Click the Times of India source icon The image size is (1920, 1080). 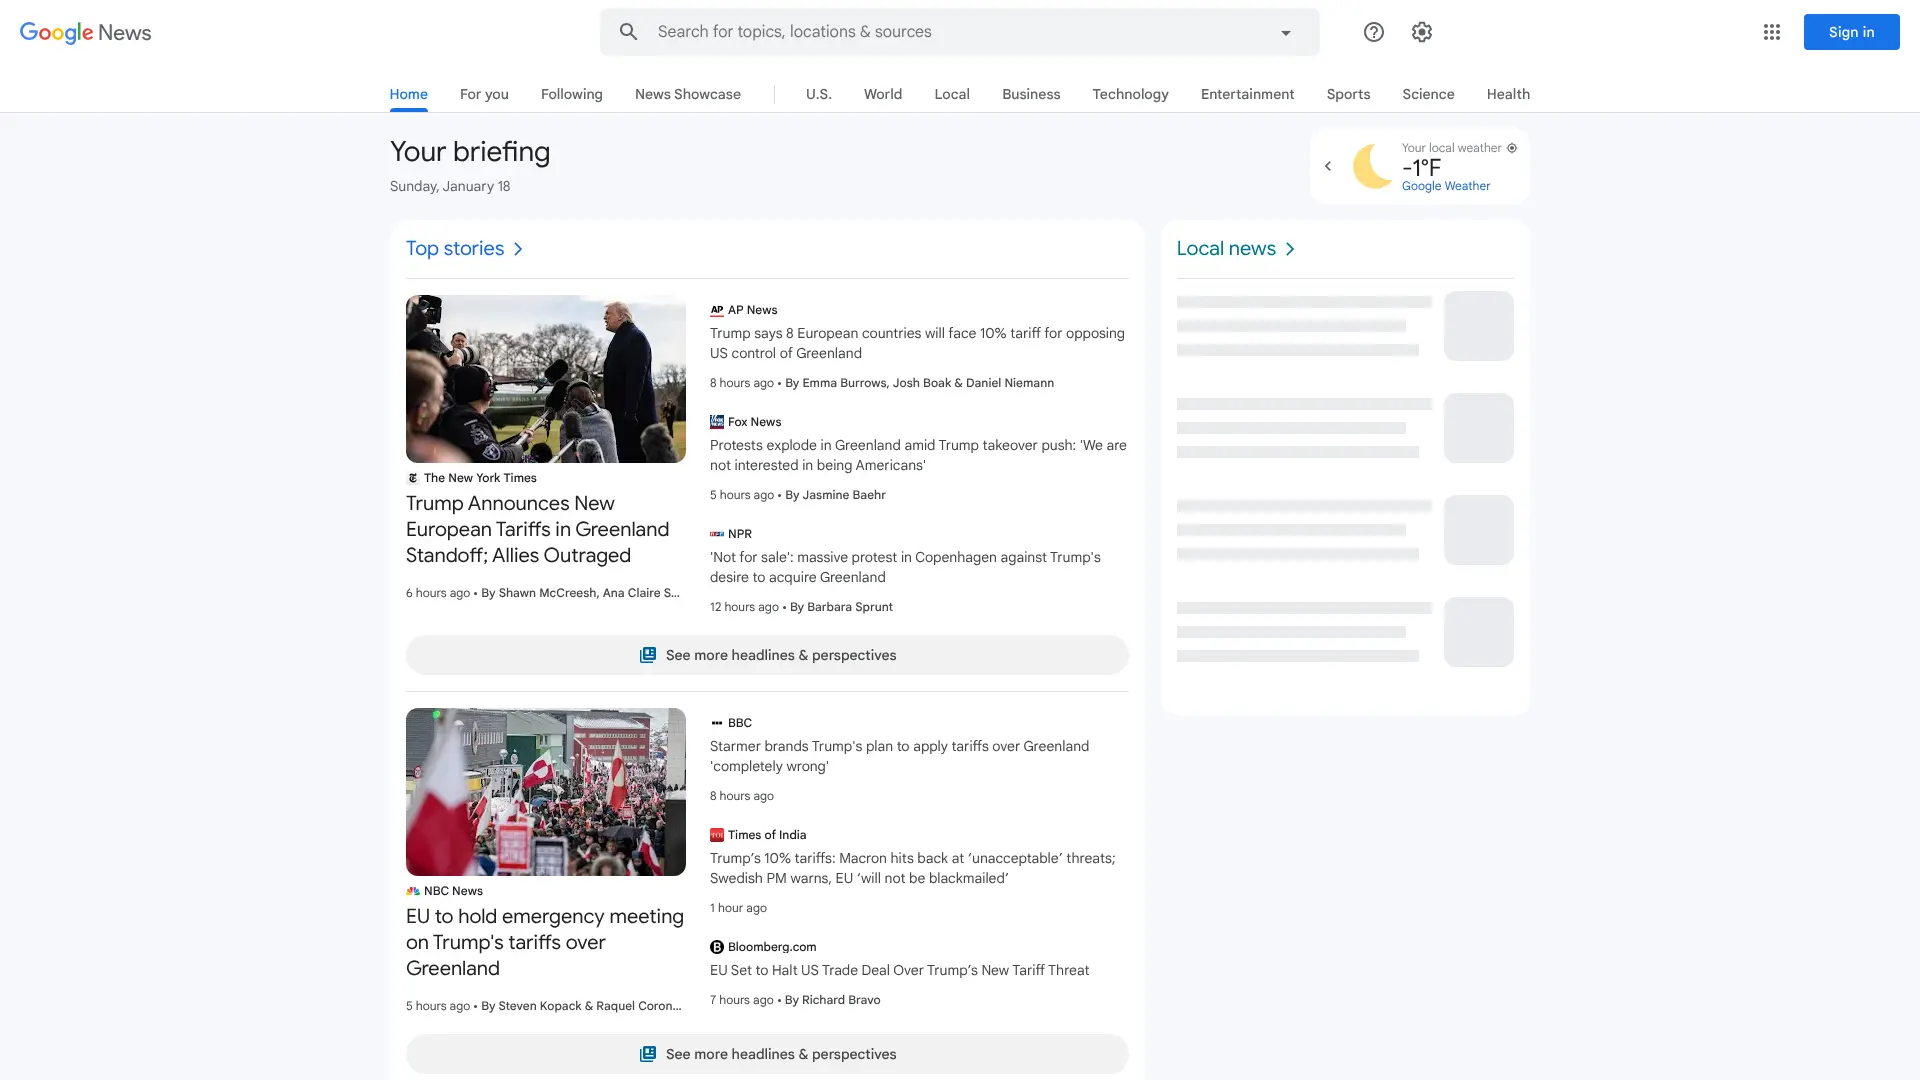pyautogui.click(x=717, y=835)
